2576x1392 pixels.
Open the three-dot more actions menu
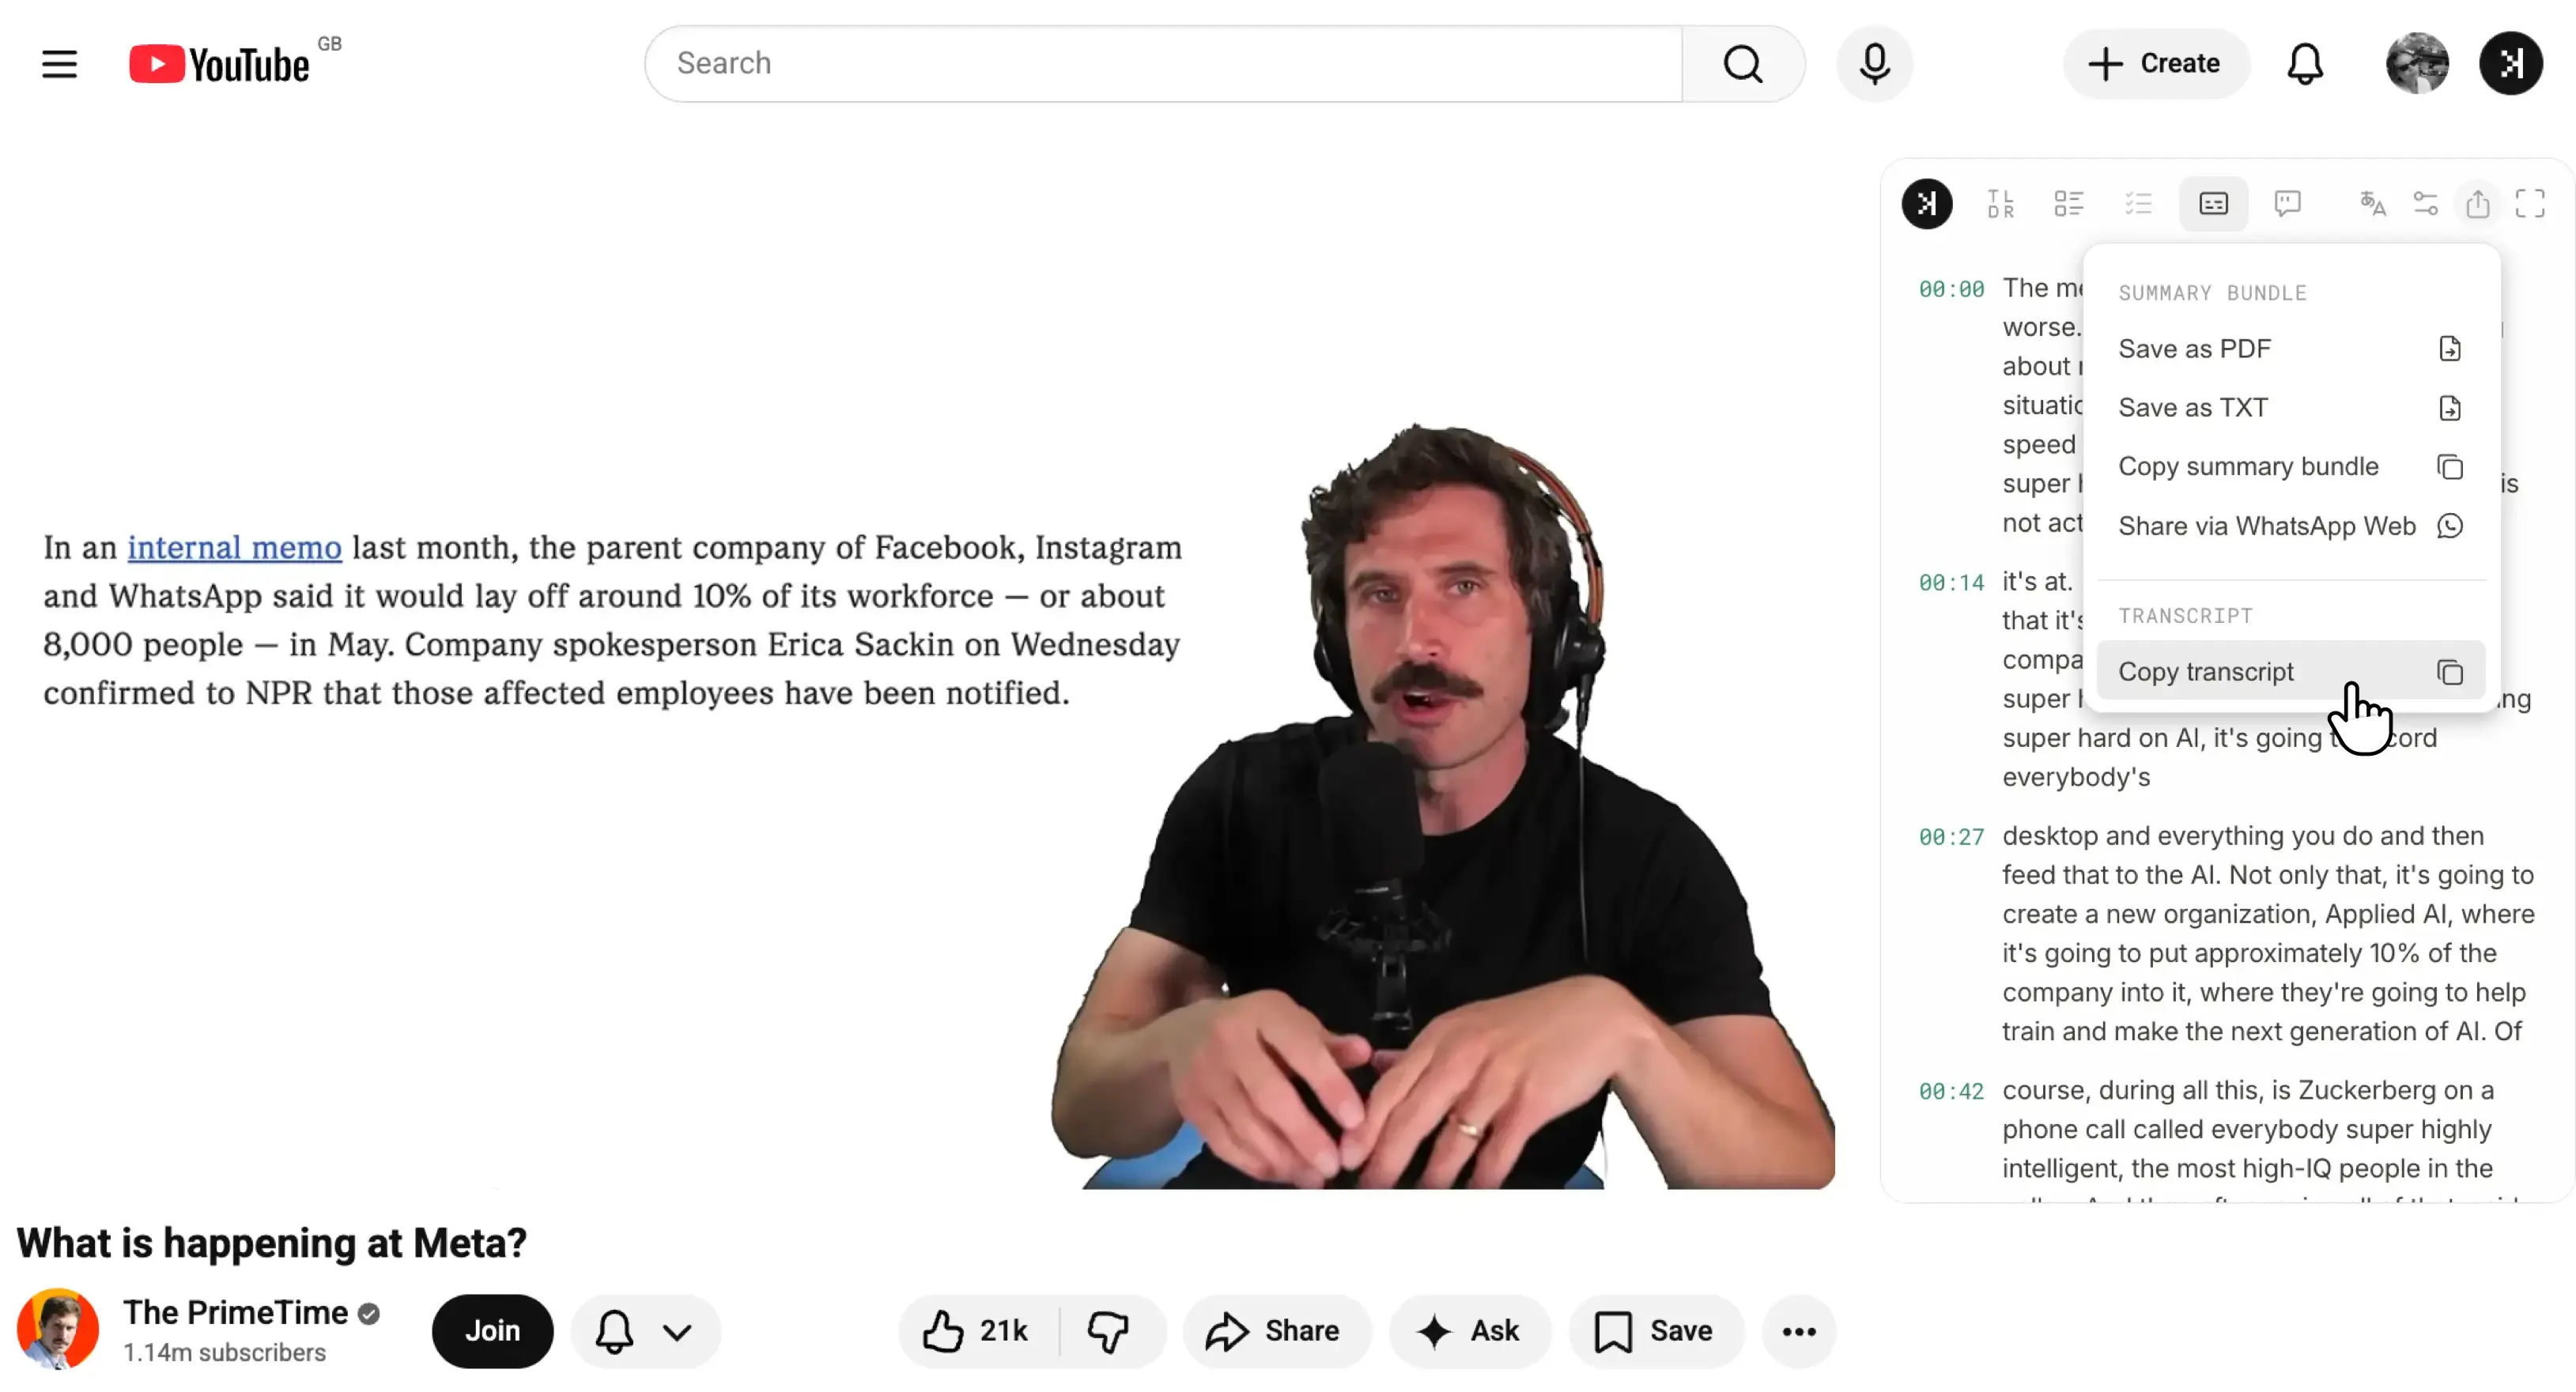click(1798, 1331)
